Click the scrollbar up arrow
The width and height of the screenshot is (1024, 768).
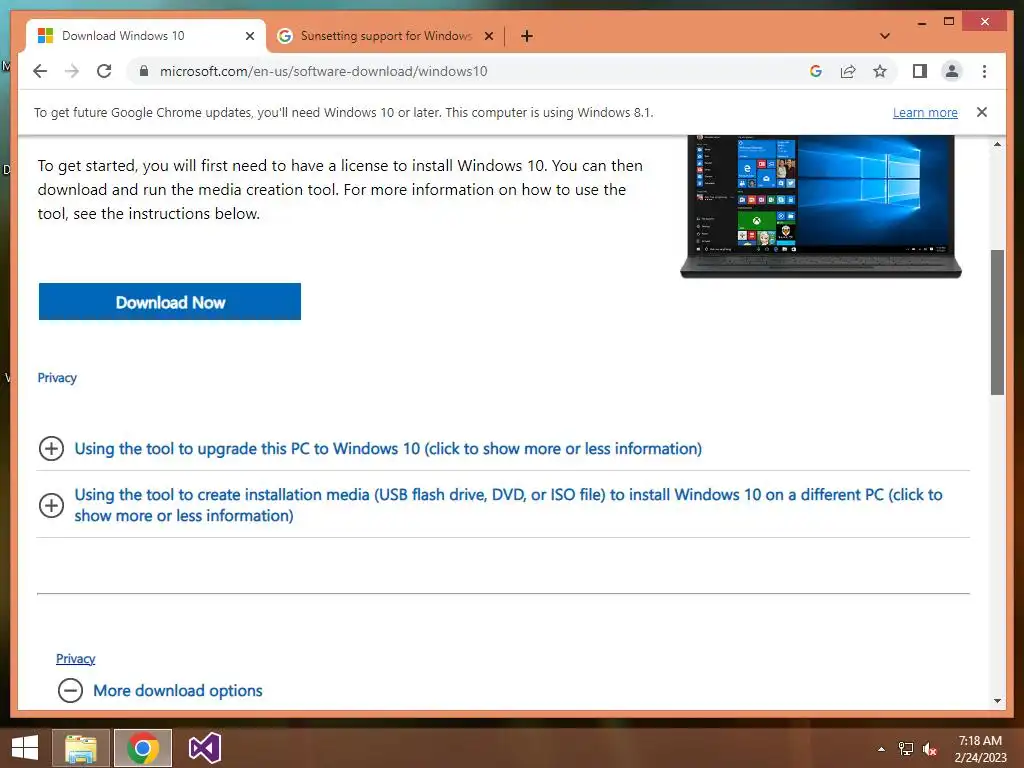pyautogui.click(x=997, y=144)
